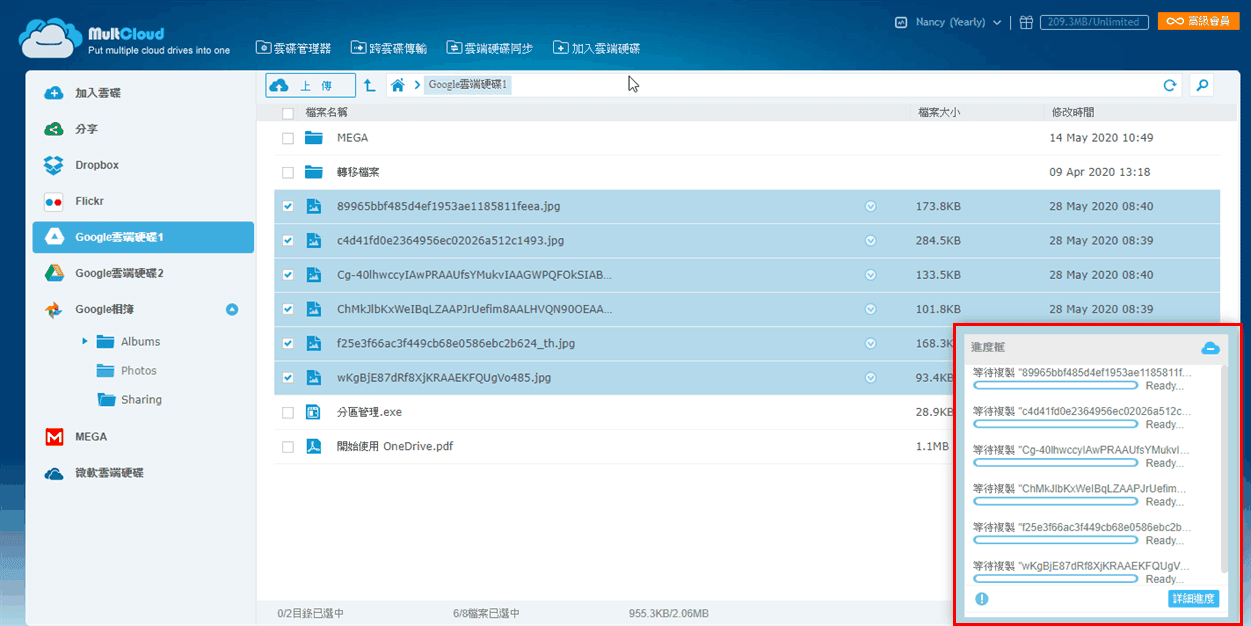Click the 詳細進度 button
The height and width of the screenshot is (626, 1251).
[1193, 599]
